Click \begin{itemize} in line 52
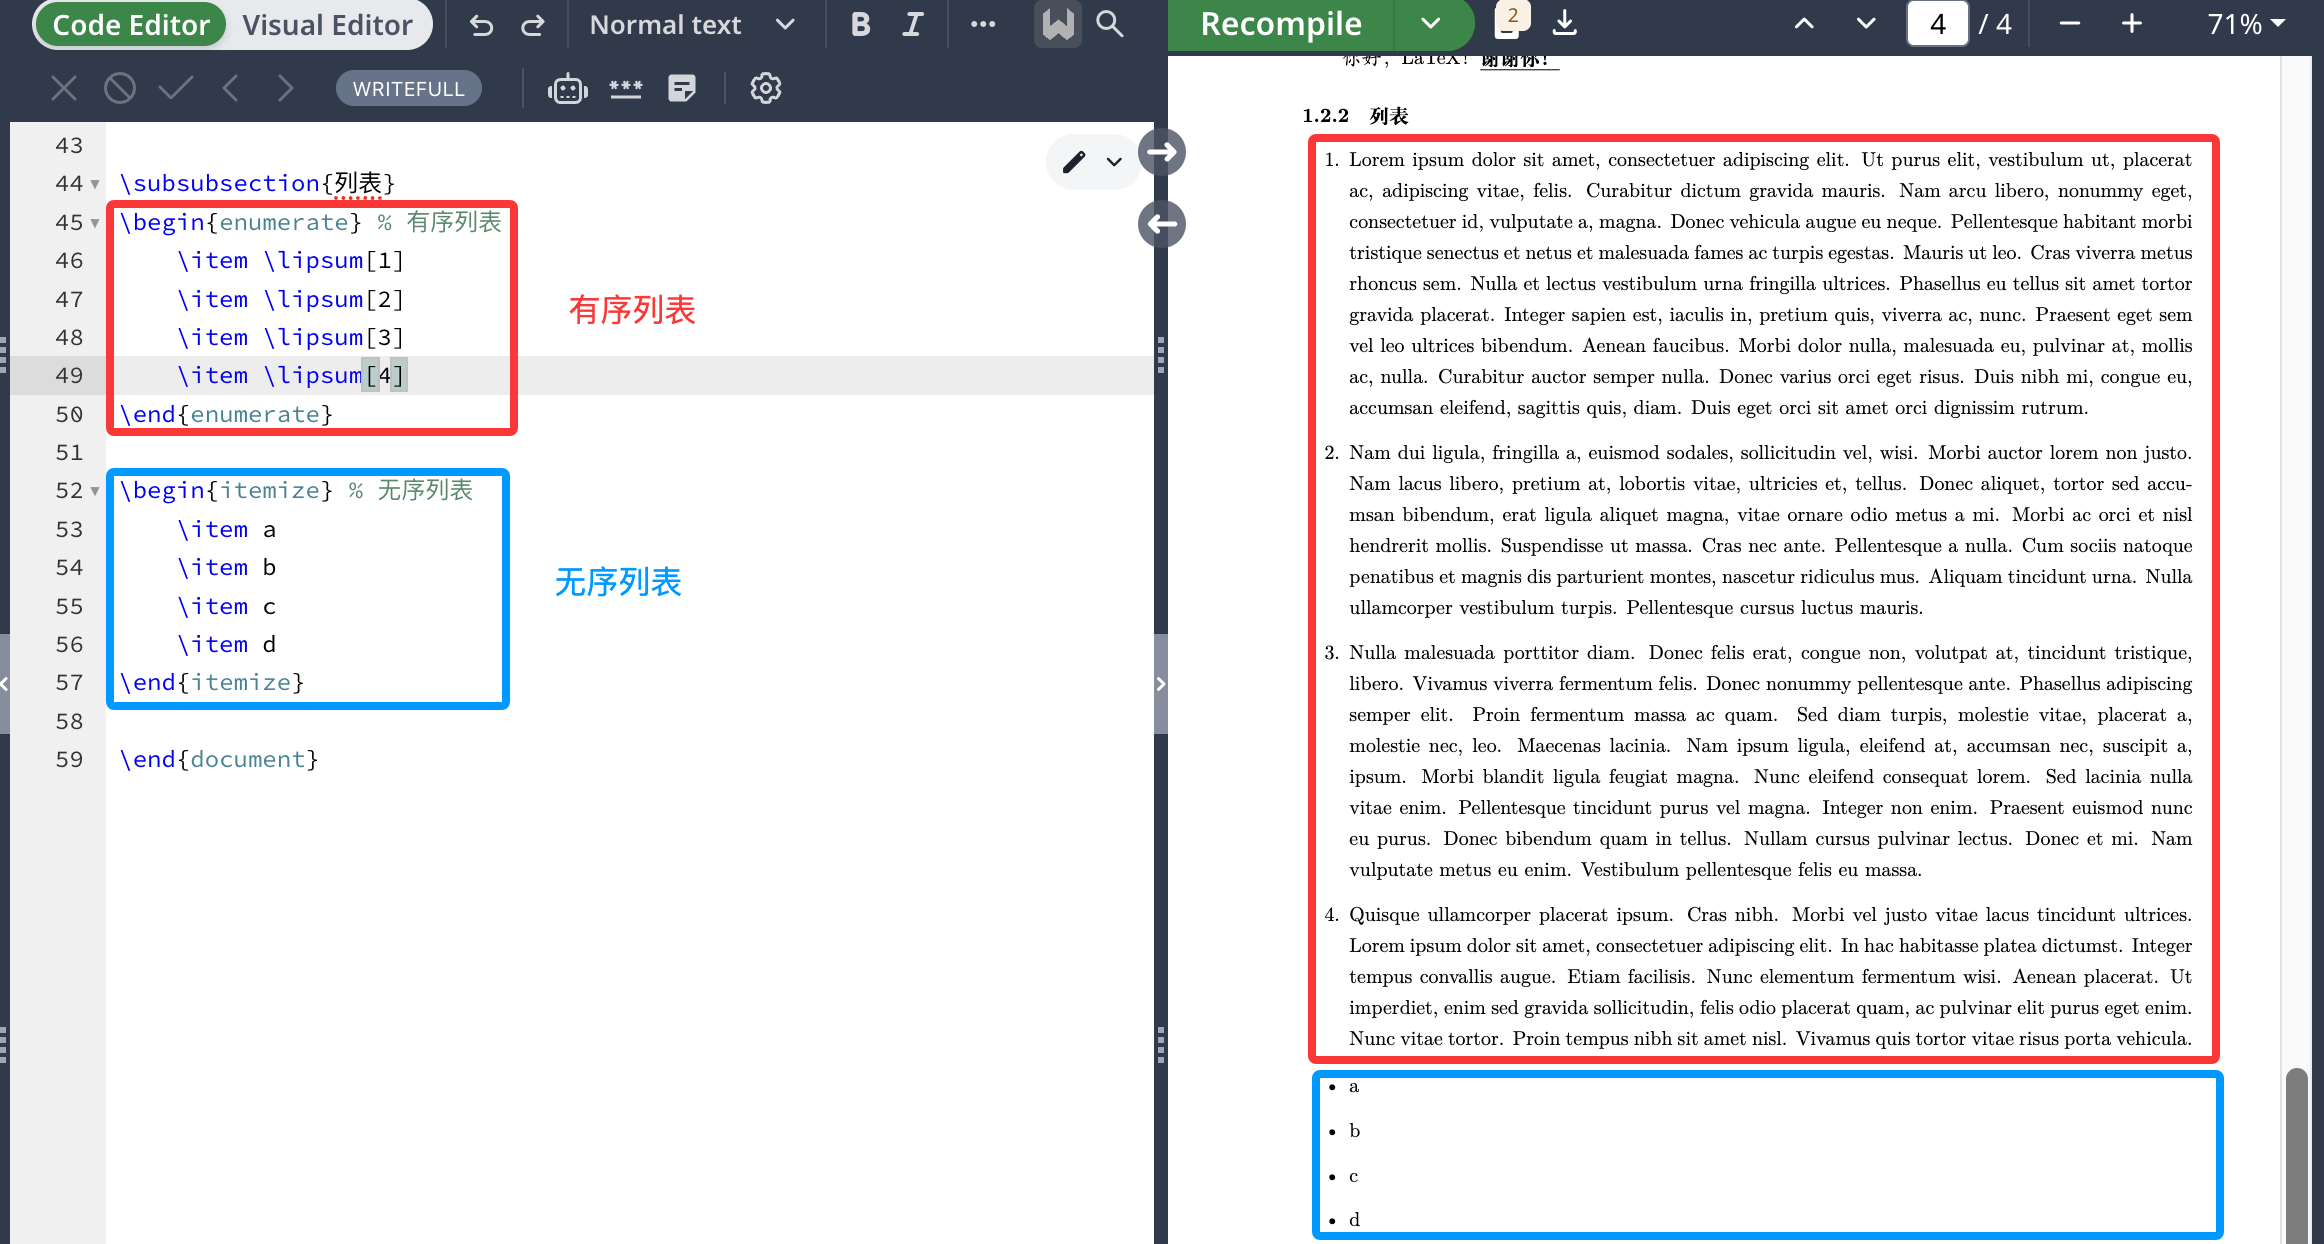The width and height of the screenshot is (2324, 1244). (x=226, y=490)
